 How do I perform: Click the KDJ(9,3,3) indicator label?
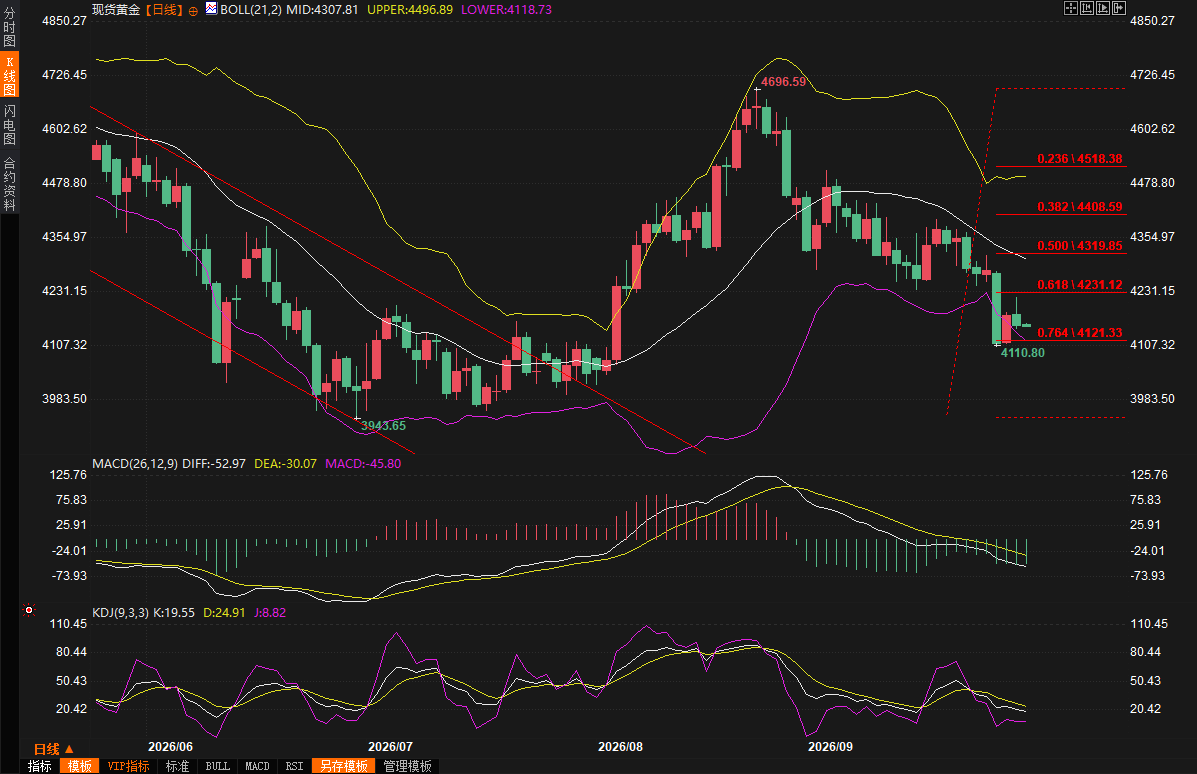point(121,612)
